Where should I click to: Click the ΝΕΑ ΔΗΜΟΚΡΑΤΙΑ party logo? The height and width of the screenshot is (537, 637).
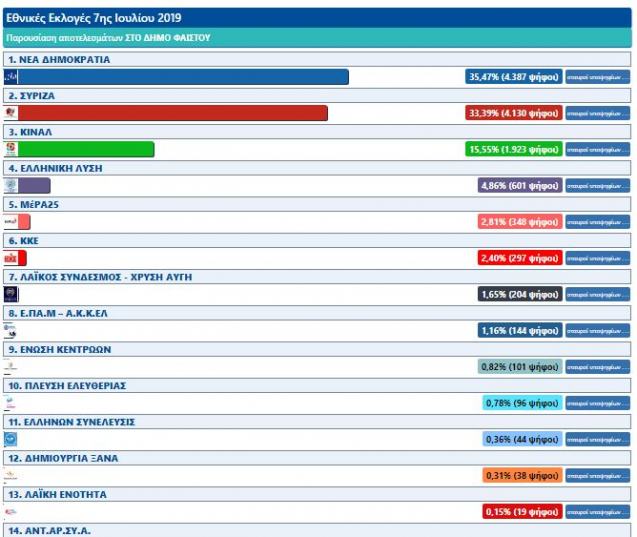coord(11,77)
